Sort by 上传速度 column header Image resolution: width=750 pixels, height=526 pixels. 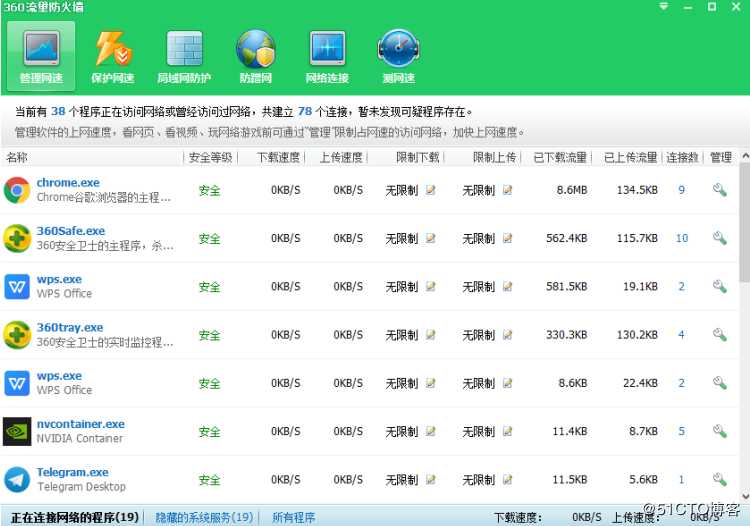coord(341,157)
